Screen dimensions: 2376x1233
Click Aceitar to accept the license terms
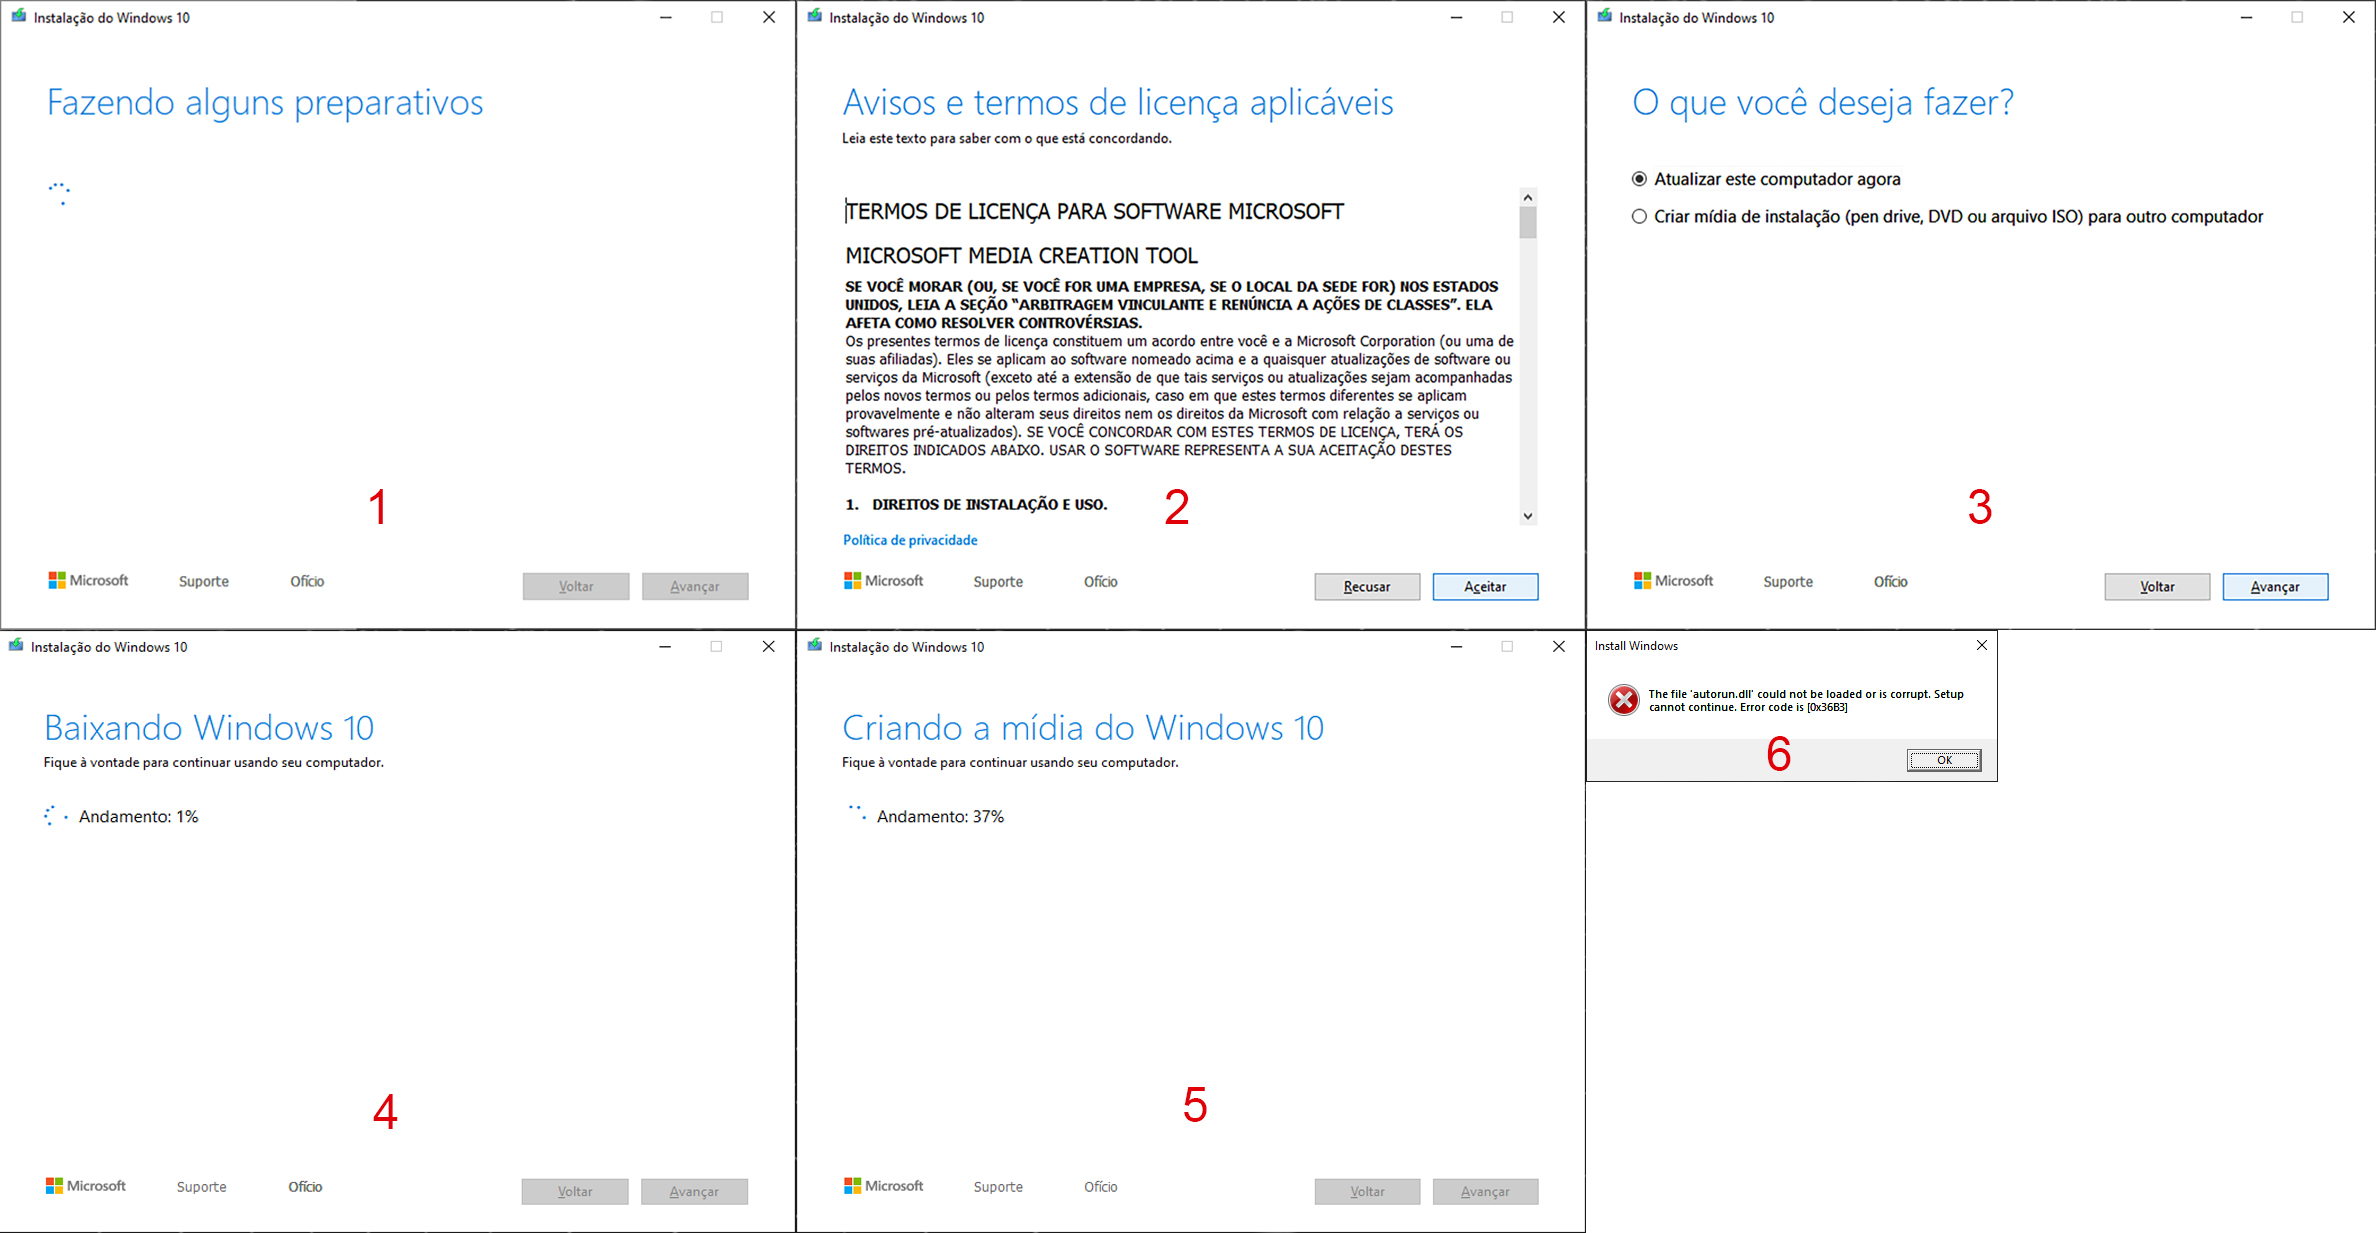(1485, 587)
